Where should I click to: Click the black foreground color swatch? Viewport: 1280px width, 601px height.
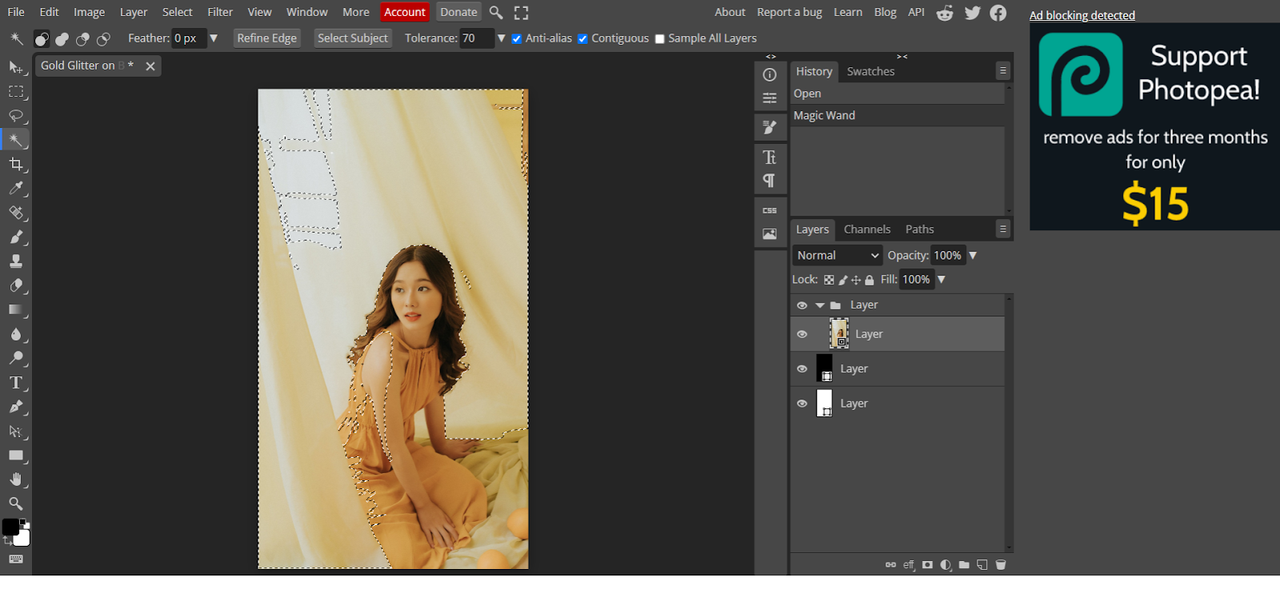click(x=10, y=527)
